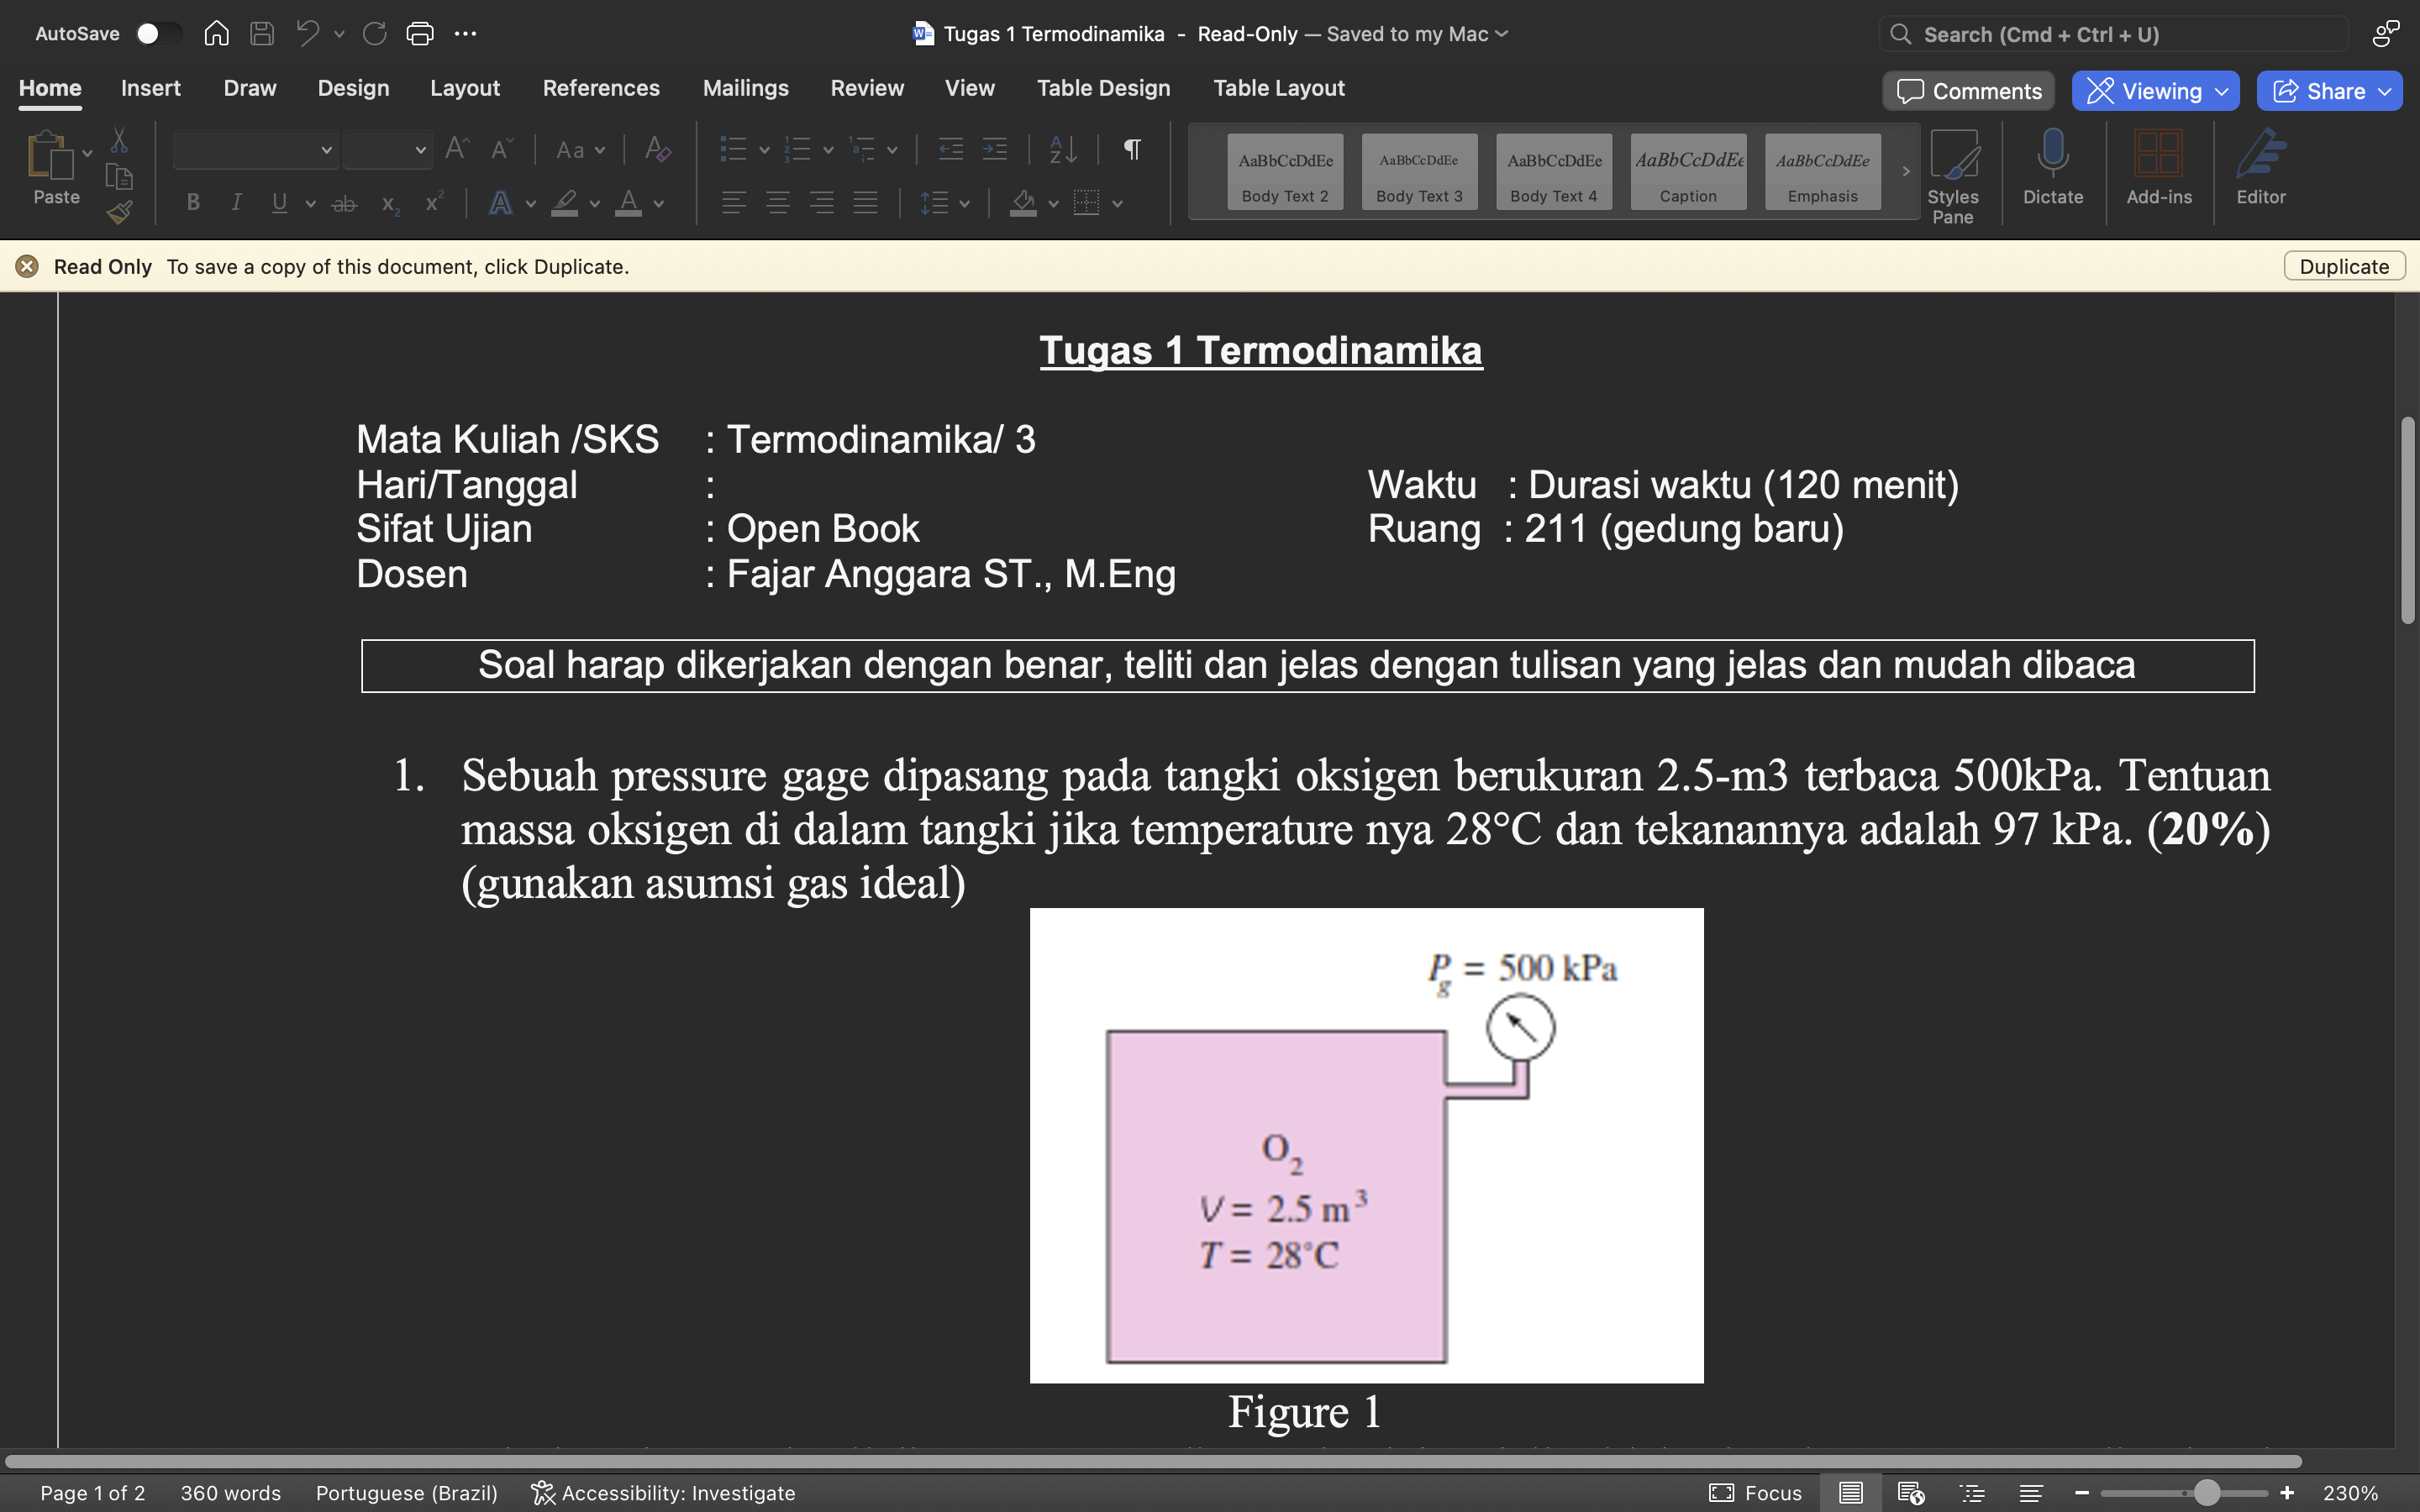
Task: Click the Home icon in title bar
Action: click(x=216, y=34)
